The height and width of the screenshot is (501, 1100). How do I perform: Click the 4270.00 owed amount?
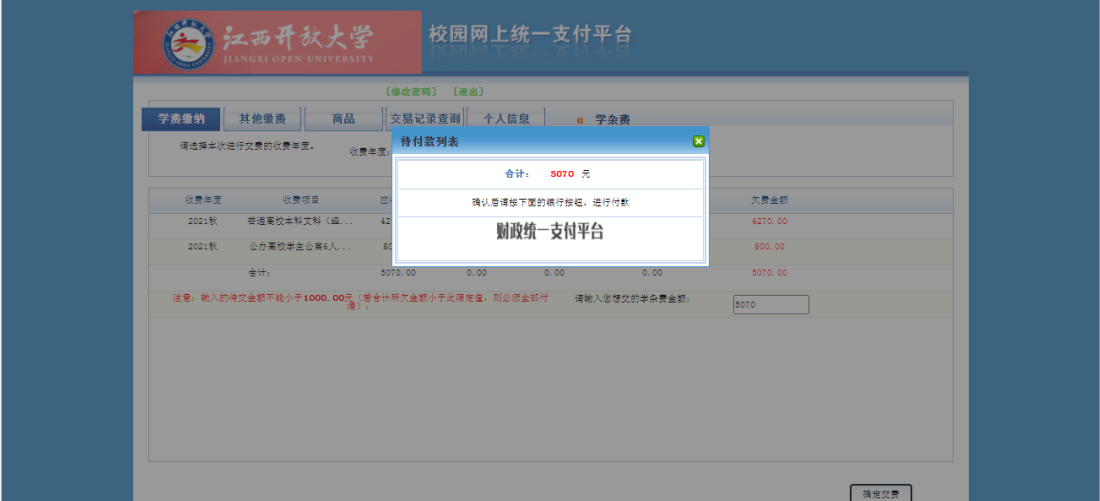tap(769, 221)
